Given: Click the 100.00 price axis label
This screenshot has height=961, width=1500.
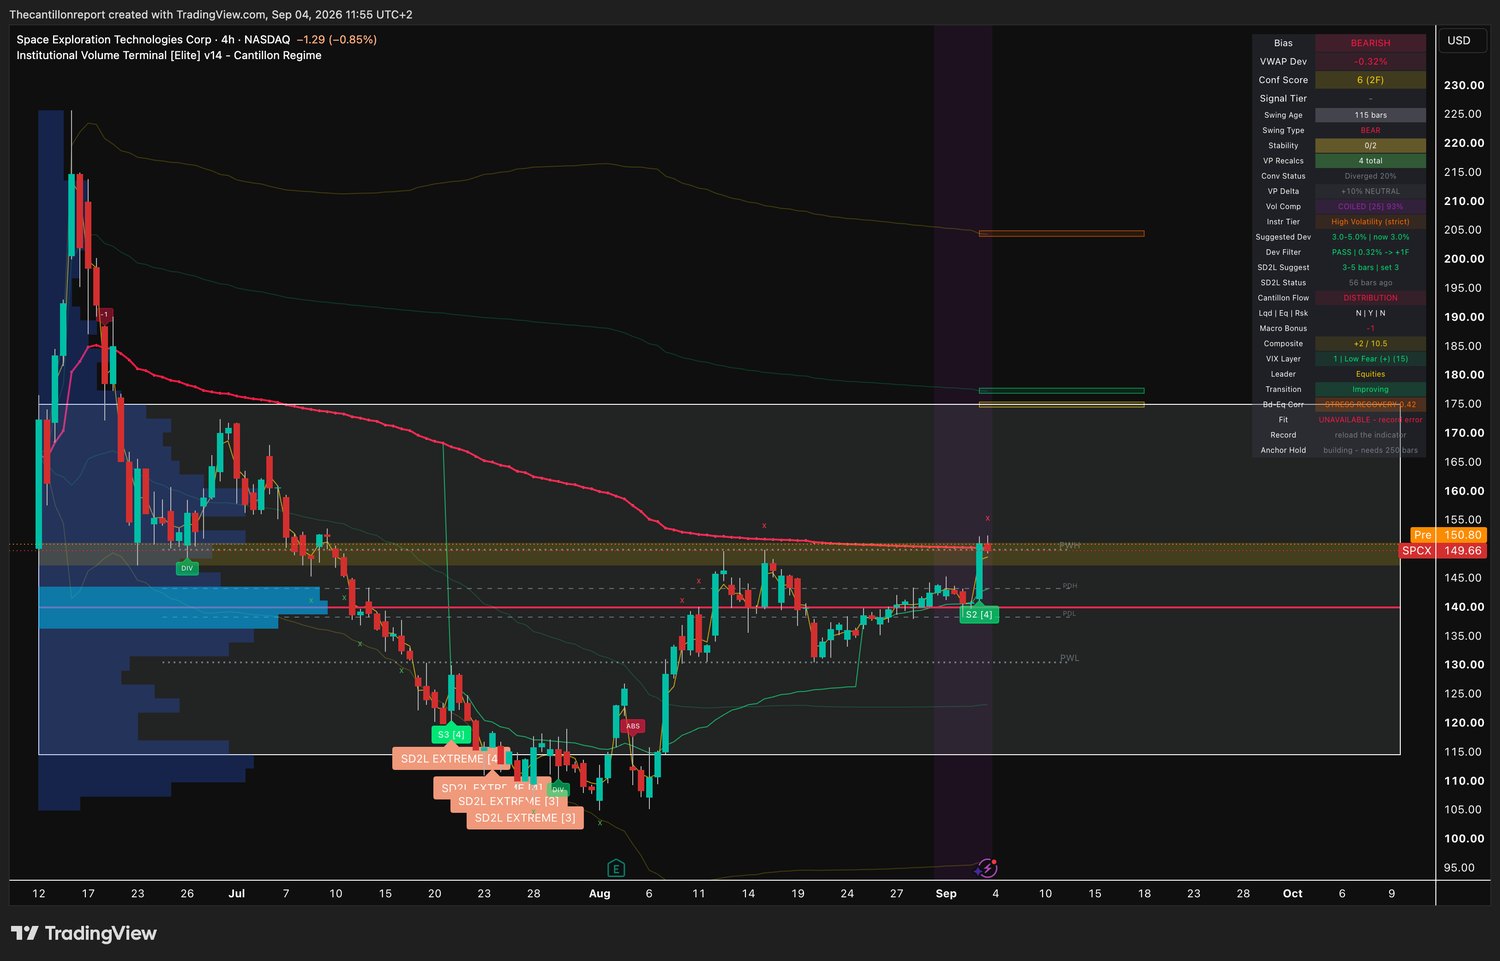Looking at the screenshot, I should tap(1464, 839).
